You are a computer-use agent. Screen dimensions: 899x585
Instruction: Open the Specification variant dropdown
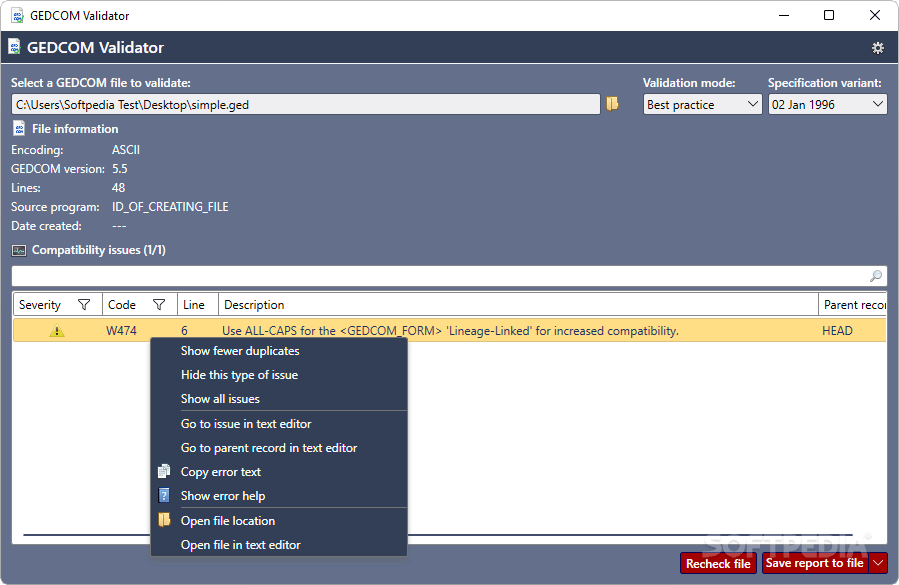(827, 104)
